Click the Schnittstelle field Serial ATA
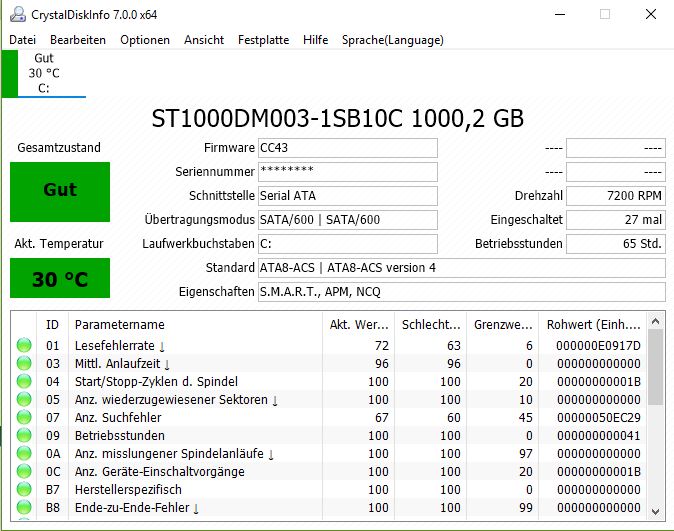The height and width of the screenshot is (531, 674). tap(348, 196)
